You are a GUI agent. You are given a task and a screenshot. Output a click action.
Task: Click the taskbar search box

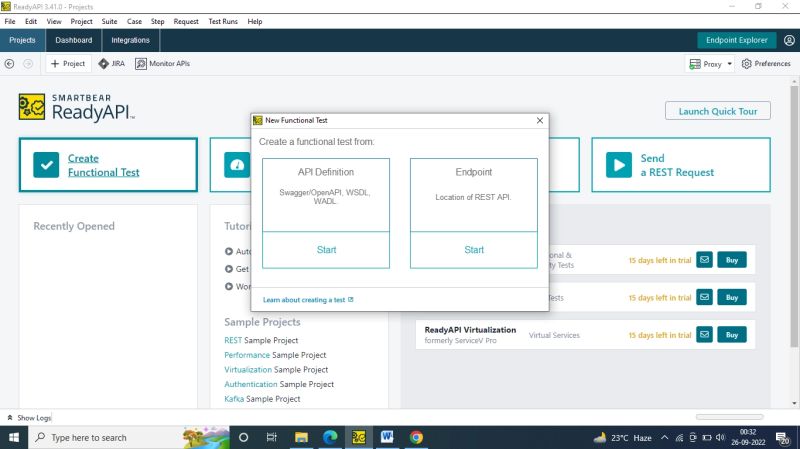pyautogui.click(x=129, y=438)
